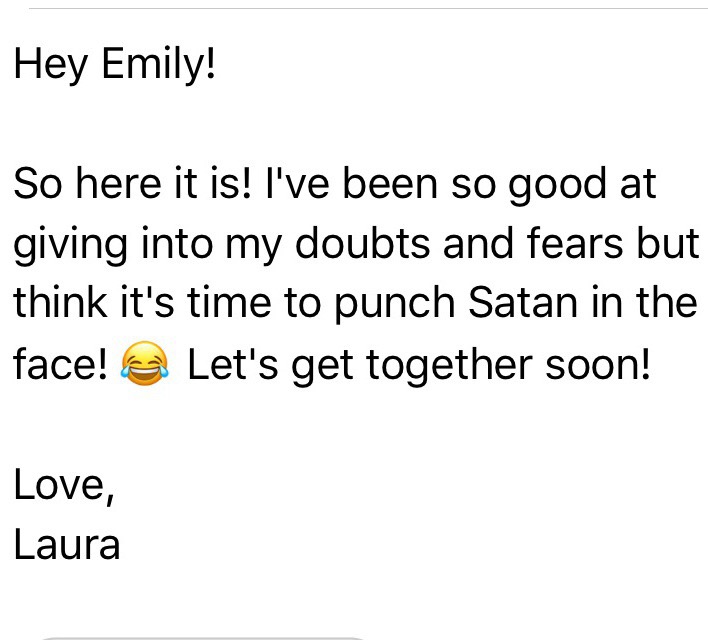Image resolution: width=708 pixels, height=640 pixels.
Task: Click the word 'soon!' ending the message
Action: (598, 364)
